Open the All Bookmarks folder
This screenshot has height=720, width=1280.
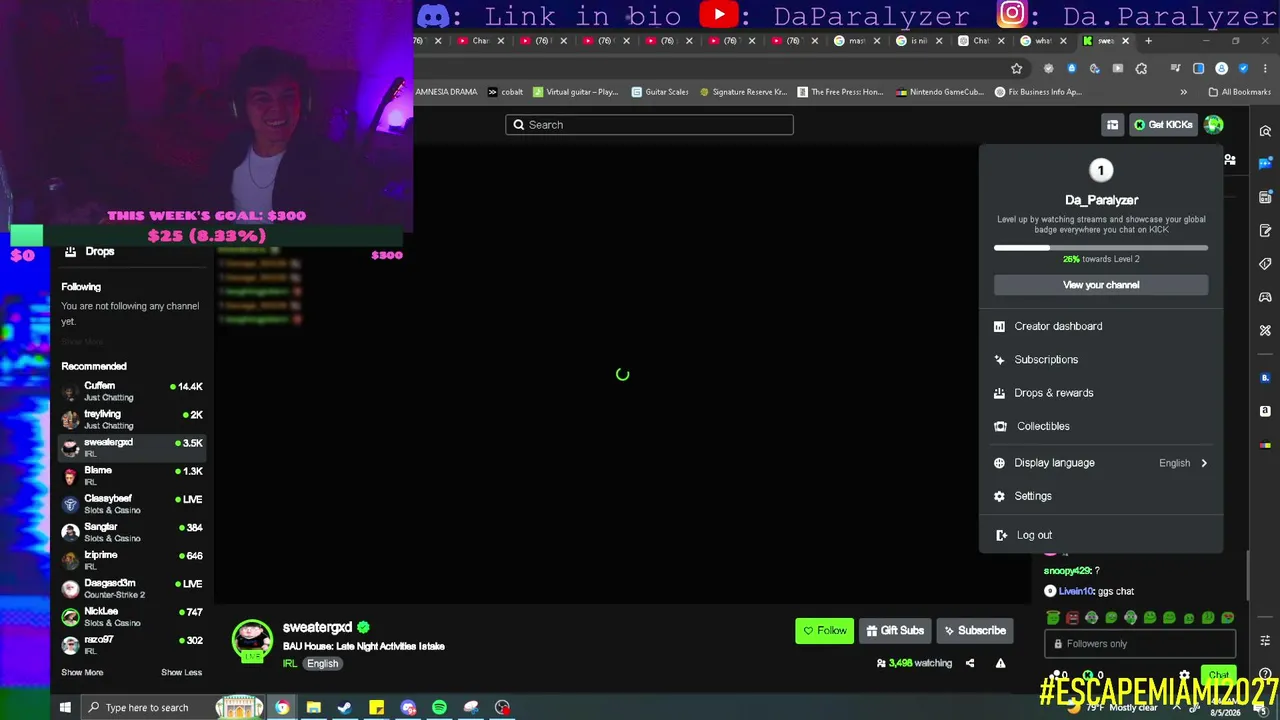pyautogui.click(x=1240, y=92)
